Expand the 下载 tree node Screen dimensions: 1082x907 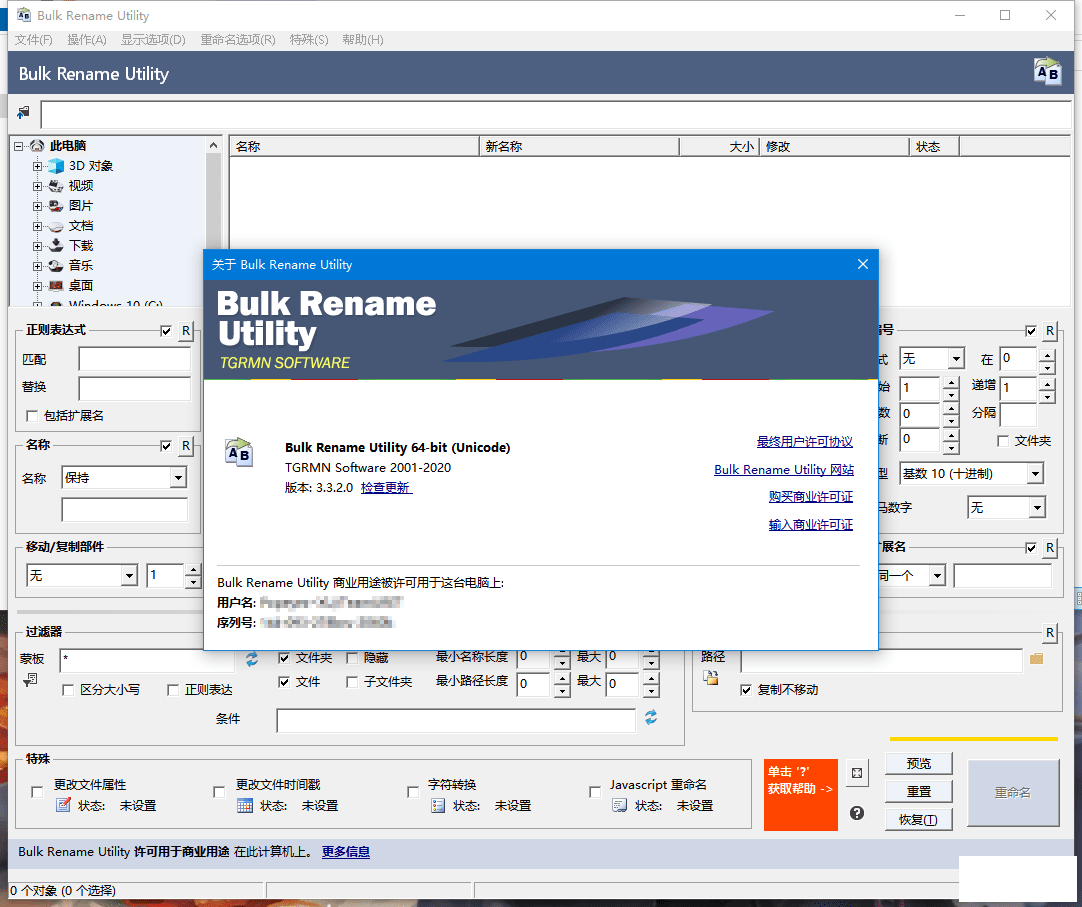coord(37,246)
